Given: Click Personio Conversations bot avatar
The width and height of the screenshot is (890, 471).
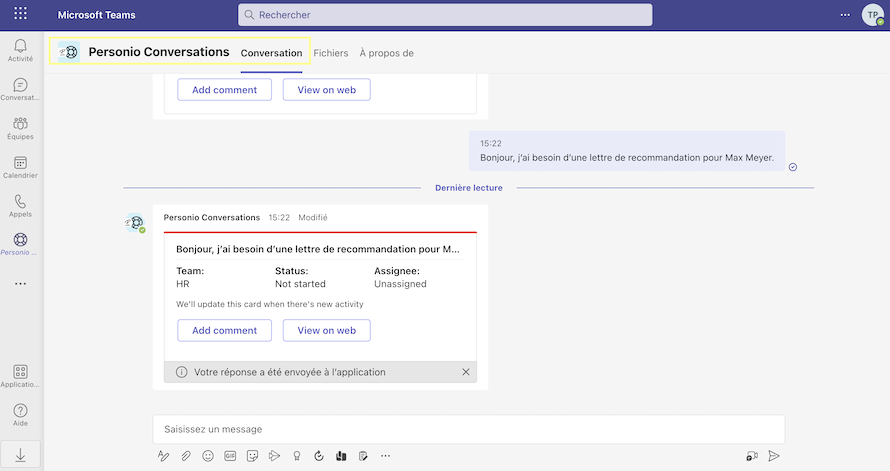Looking at the screenshot, I should point(135,223).
